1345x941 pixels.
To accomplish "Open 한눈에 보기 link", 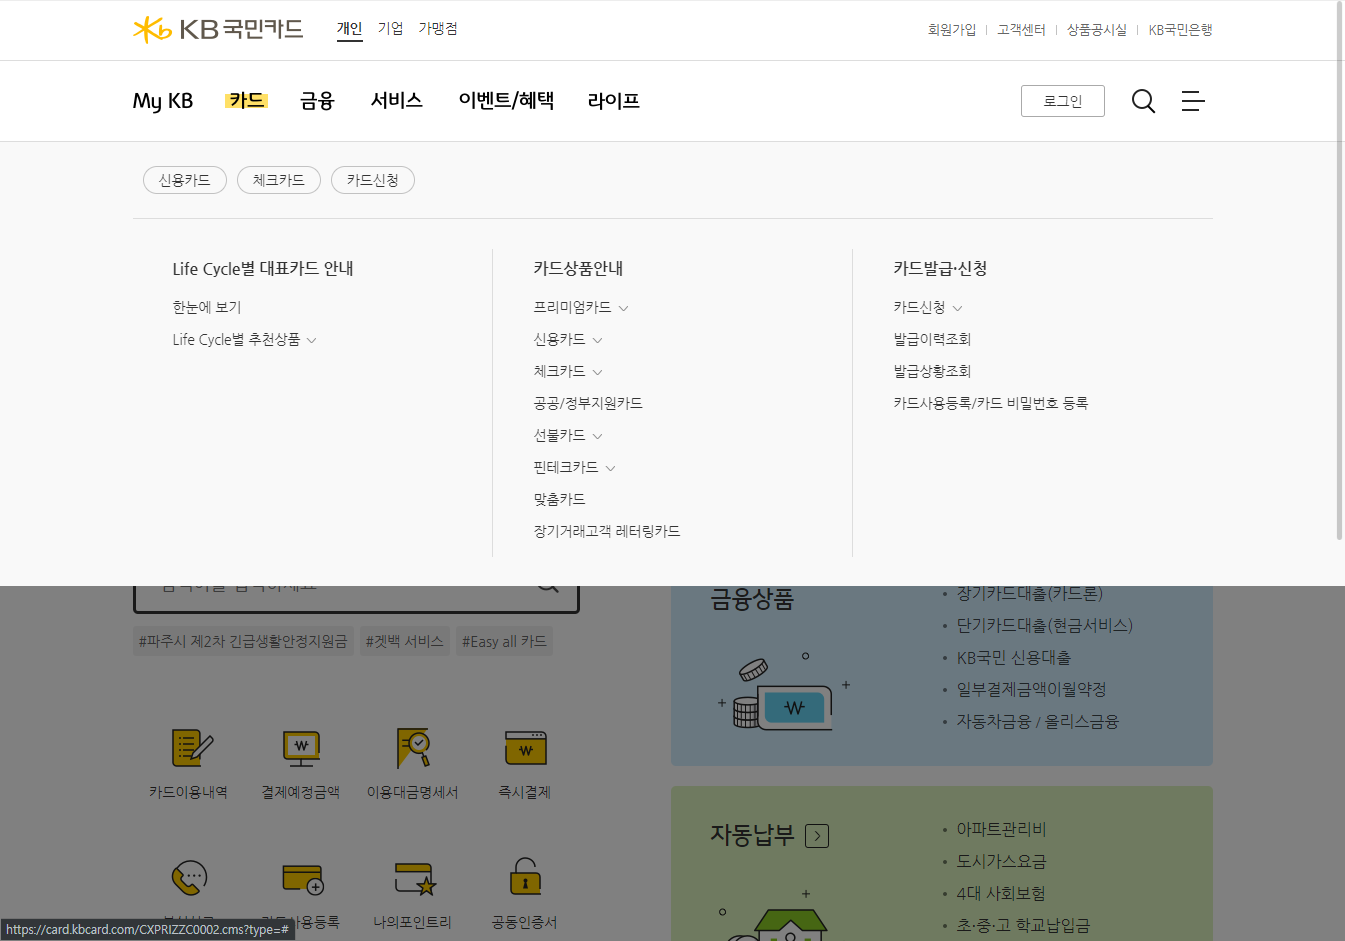I will pos(207,307).
